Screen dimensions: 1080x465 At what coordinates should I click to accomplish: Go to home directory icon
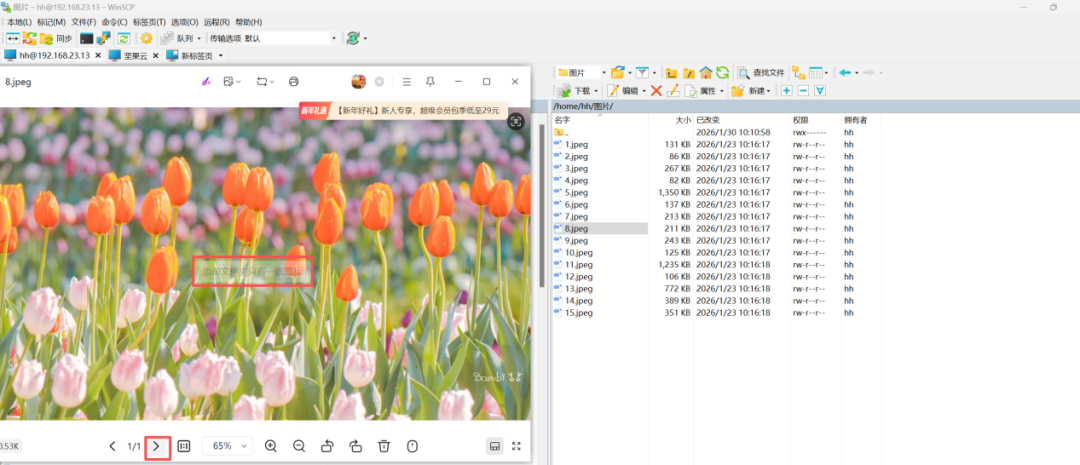705,72
